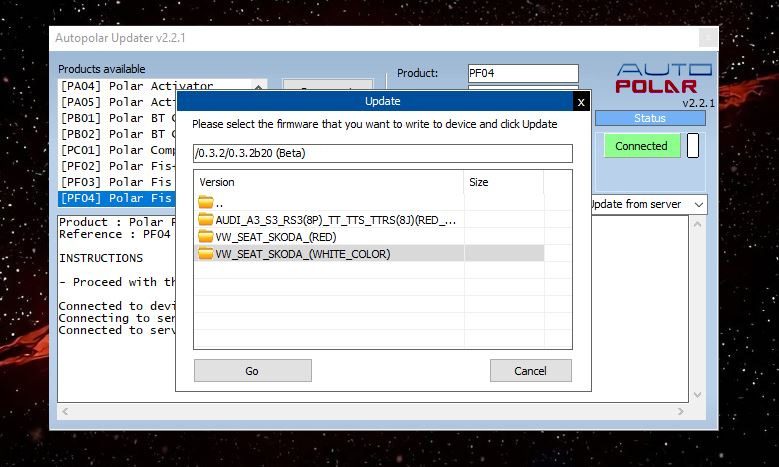Close the Autopolar Updater main window

(x=708, y=38)
